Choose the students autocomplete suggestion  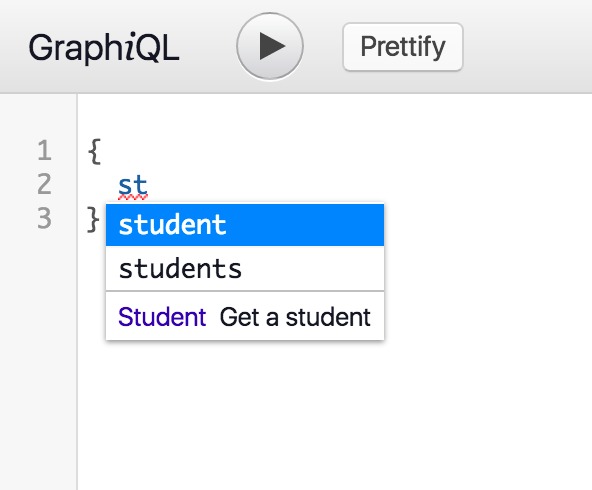(x=245, y=268)
